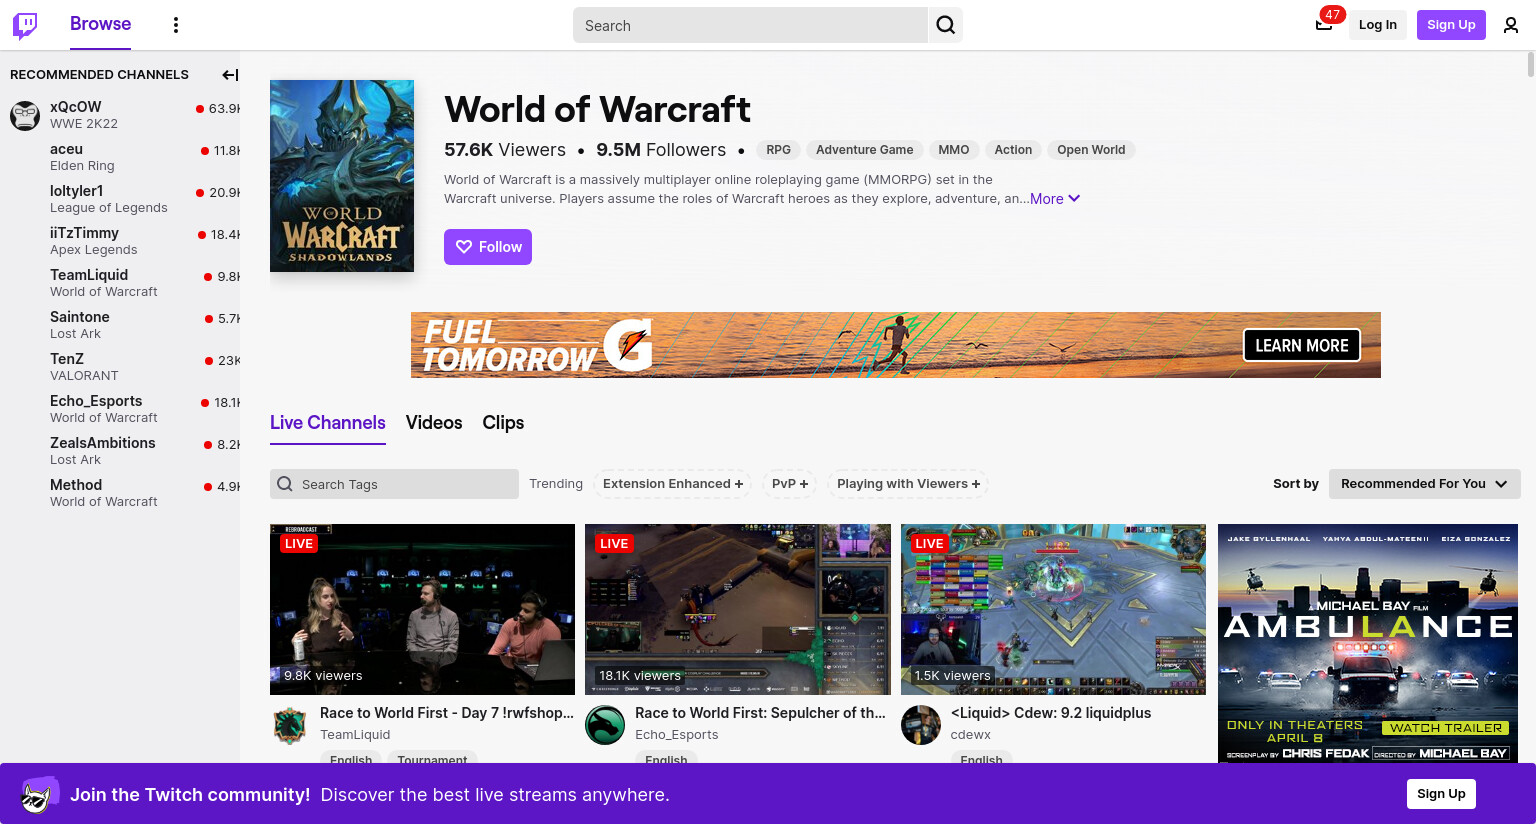Click Sign Up in the bottom banner
1536x824 pixels.
click(x=1441, y=794)
